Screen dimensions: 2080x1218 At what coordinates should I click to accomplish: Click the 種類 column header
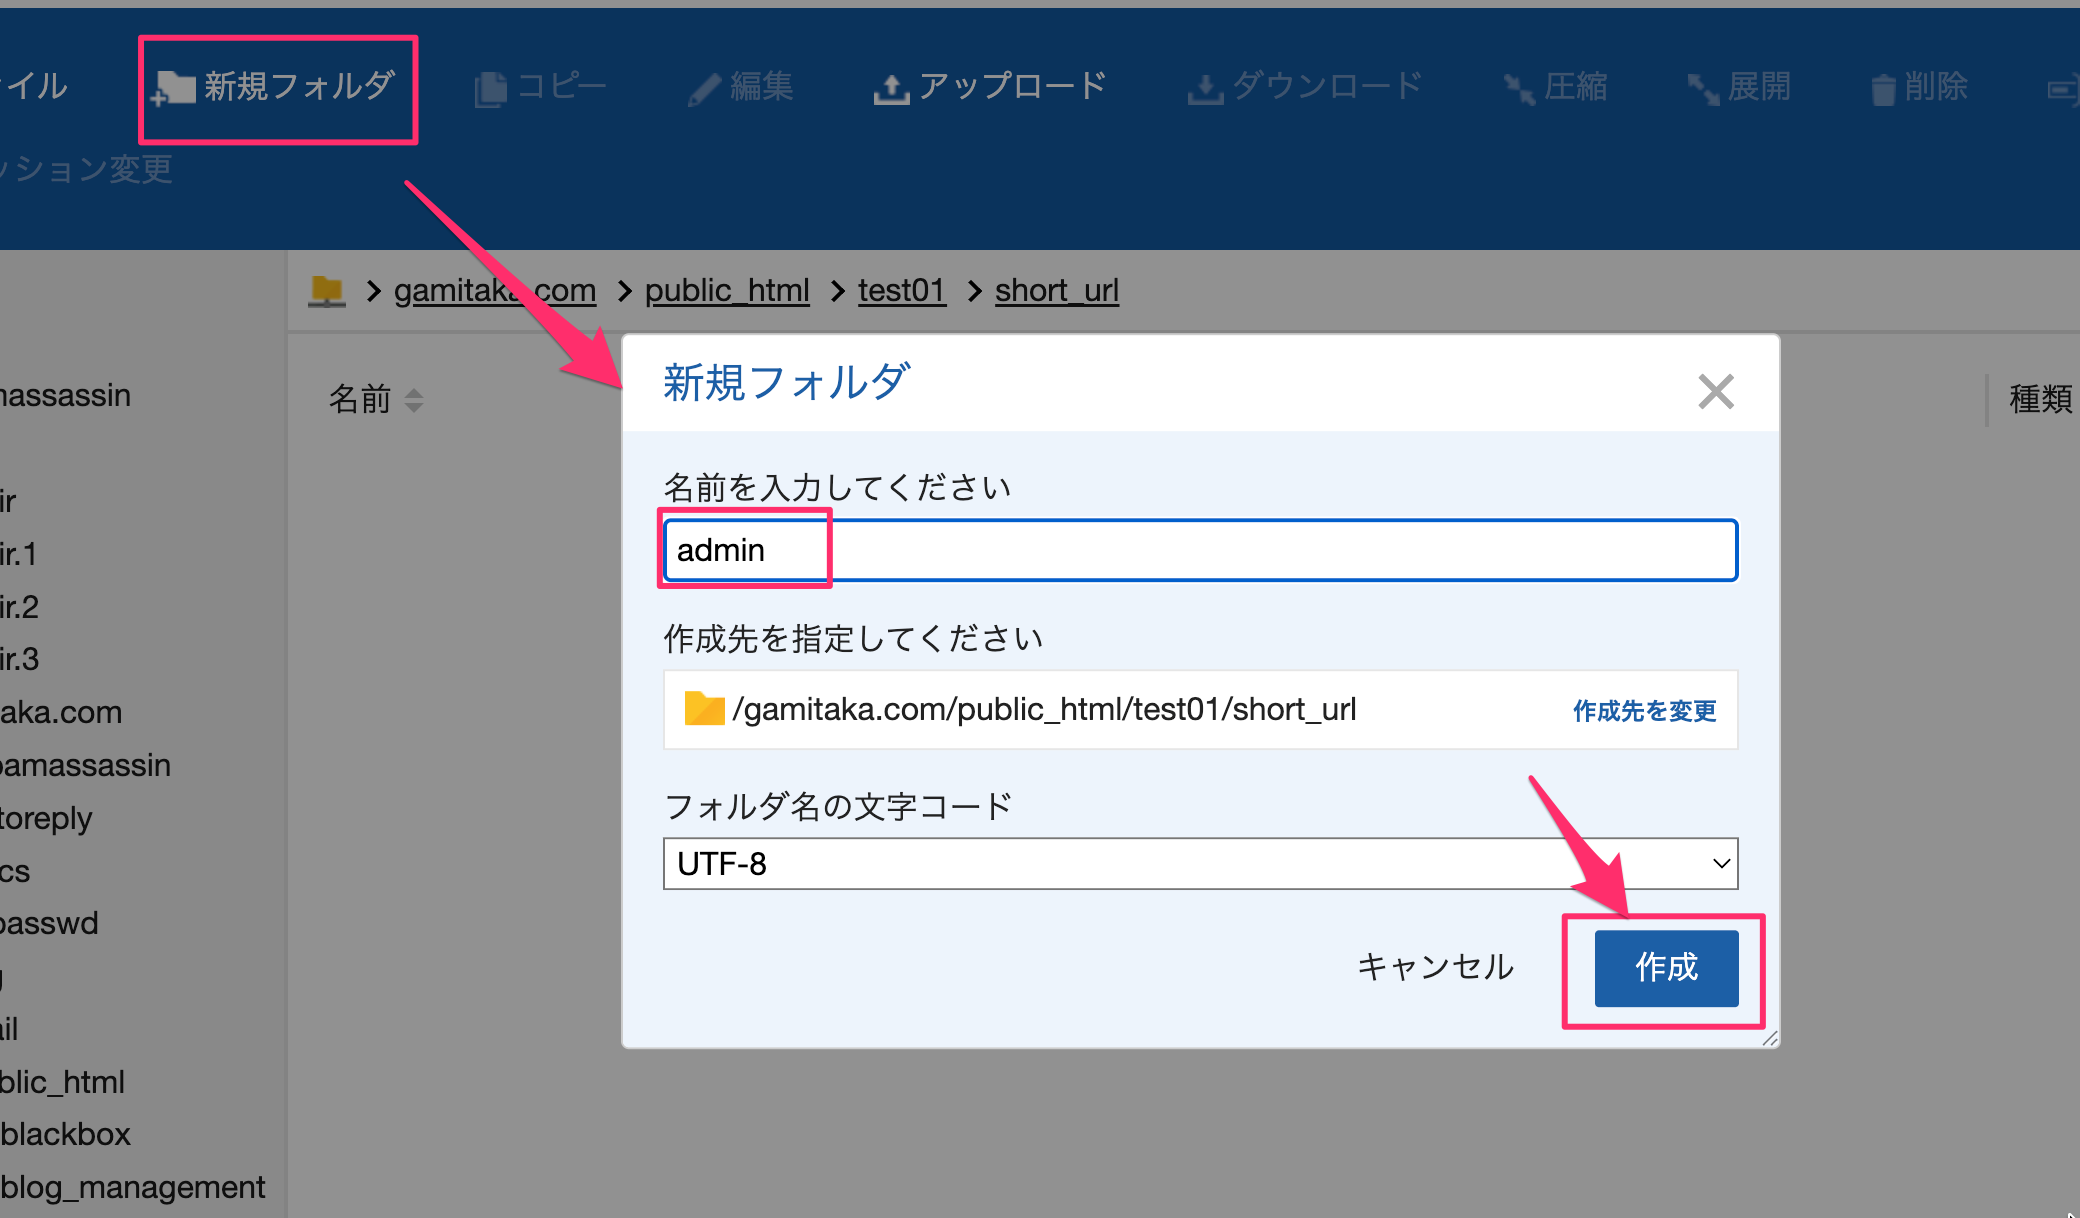pyautogui.click(x=2040, y=400)
